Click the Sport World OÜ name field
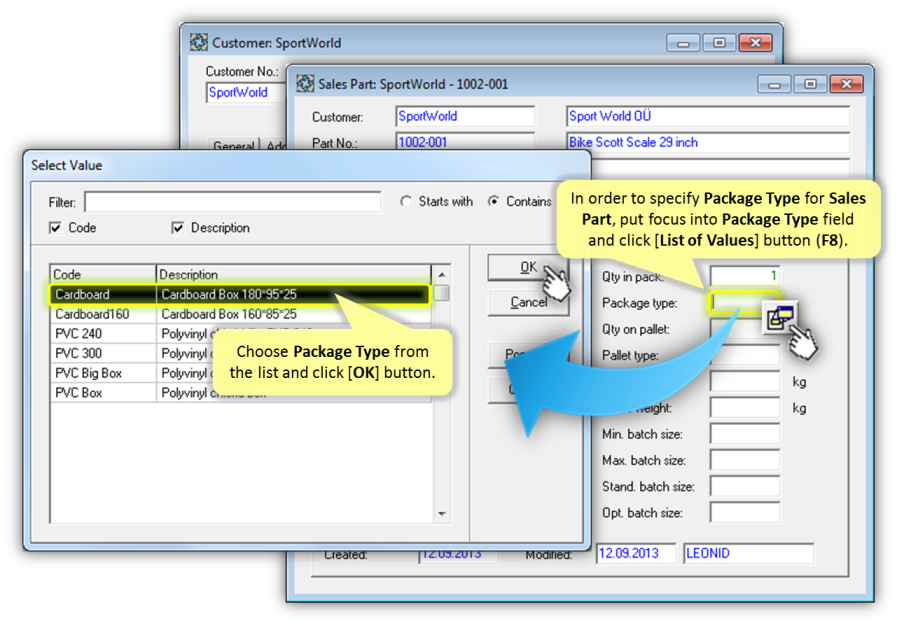The image size is (897, 625). click(708, 116)
